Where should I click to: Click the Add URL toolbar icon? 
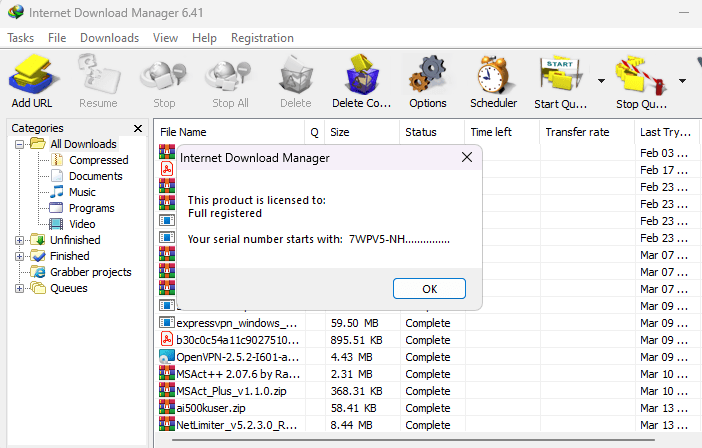tap(32, 75)
